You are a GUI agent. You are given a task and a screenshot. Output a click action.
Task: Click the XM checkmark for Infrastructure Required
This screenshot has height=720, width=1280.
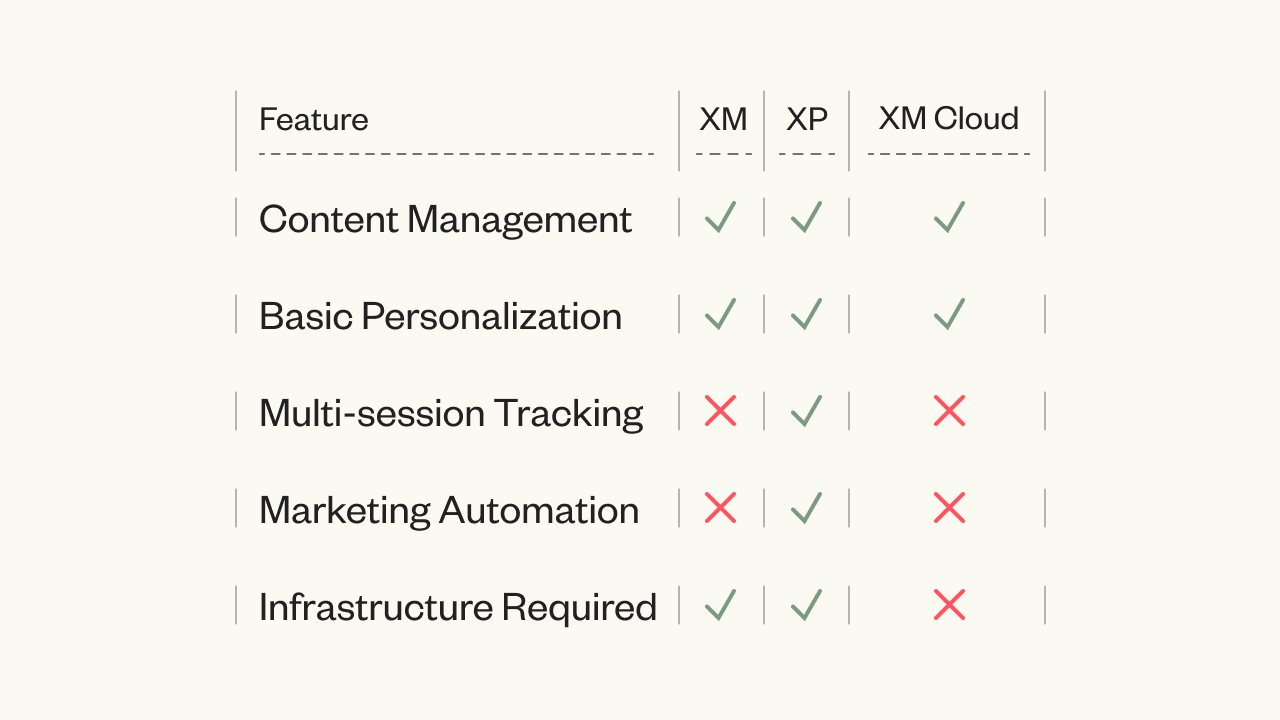tap(720, 605)
